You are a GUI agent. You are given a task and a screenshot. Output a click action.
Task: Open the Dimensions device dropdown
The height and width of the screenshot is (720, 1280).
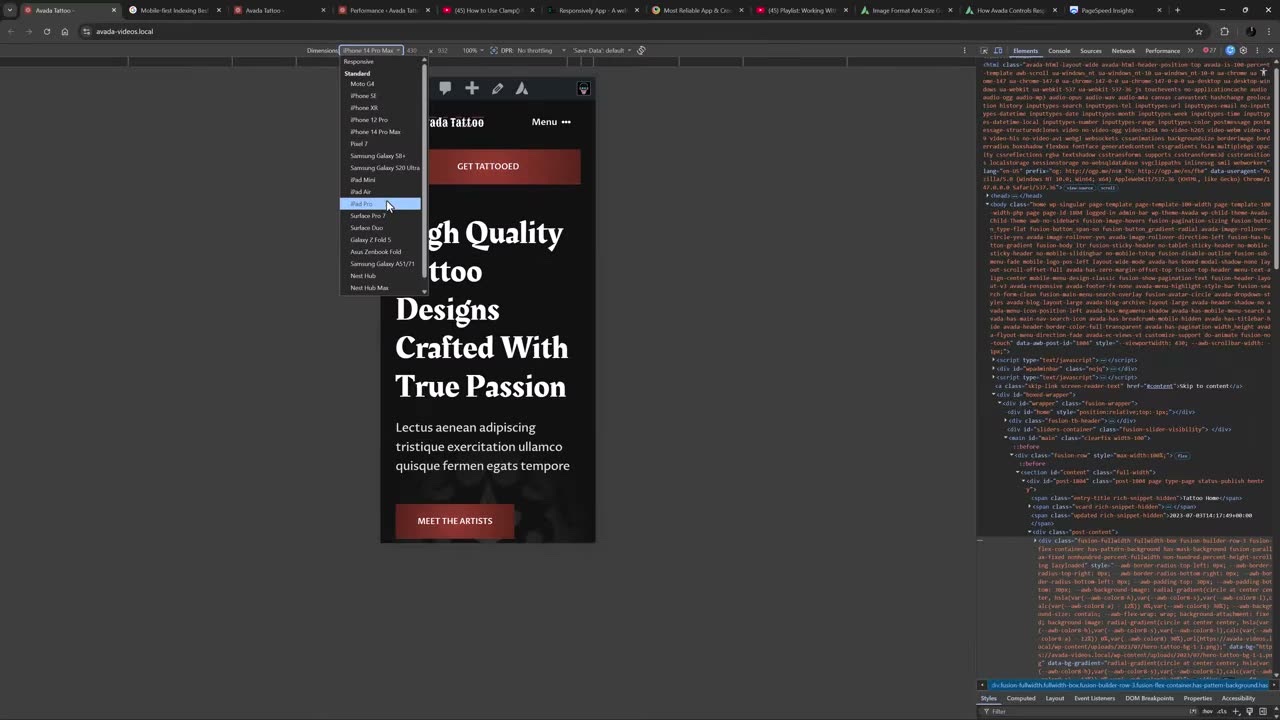click(x=371, y=50)
